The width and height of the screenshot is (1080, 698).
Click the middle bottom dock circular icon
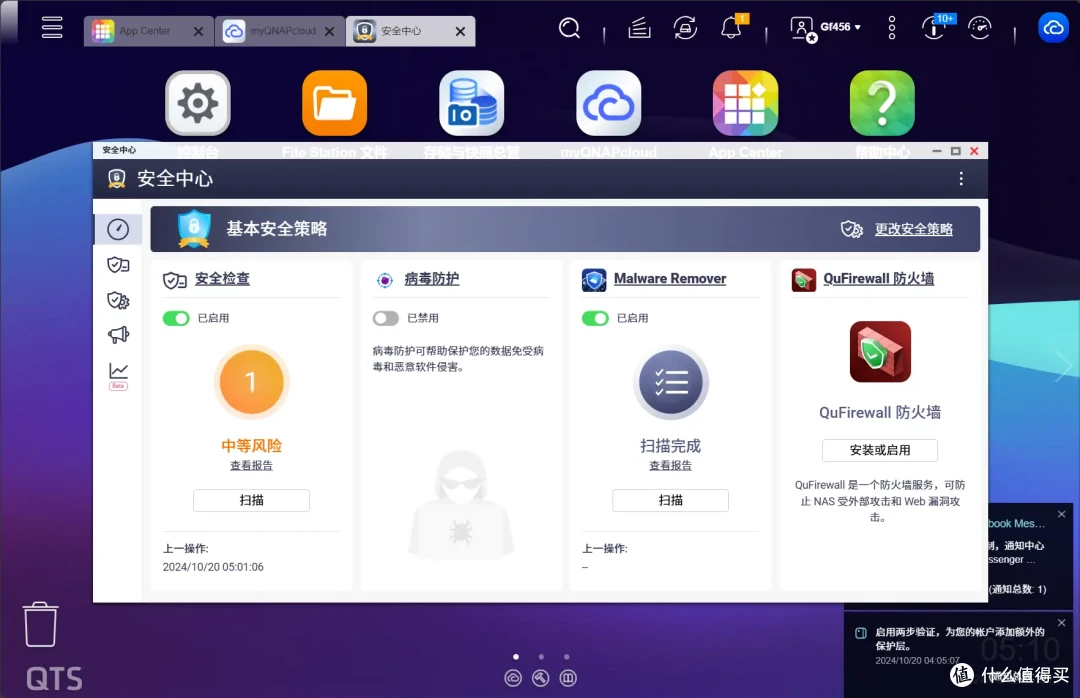(x=541, y=678)
